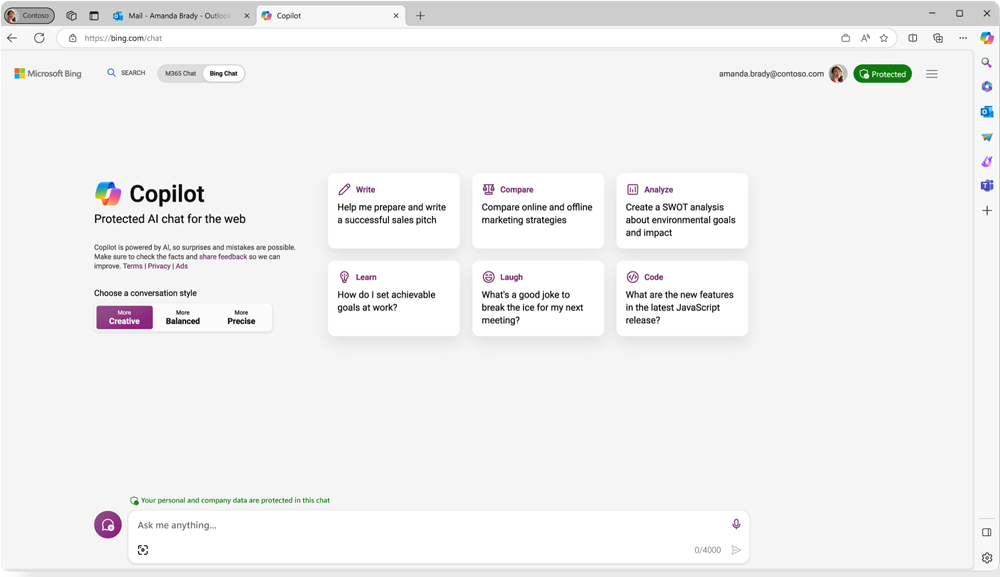Screen dimensions: 1000x577
Task: Open the hamburger menu on the Bing page
Action: [x=932, y=73]
